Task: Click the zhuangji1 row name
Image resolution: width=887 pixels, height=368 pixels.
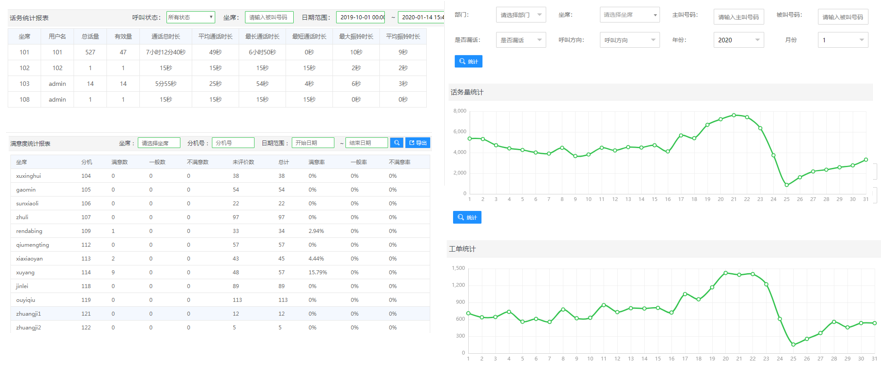Action: coord(29,313)
